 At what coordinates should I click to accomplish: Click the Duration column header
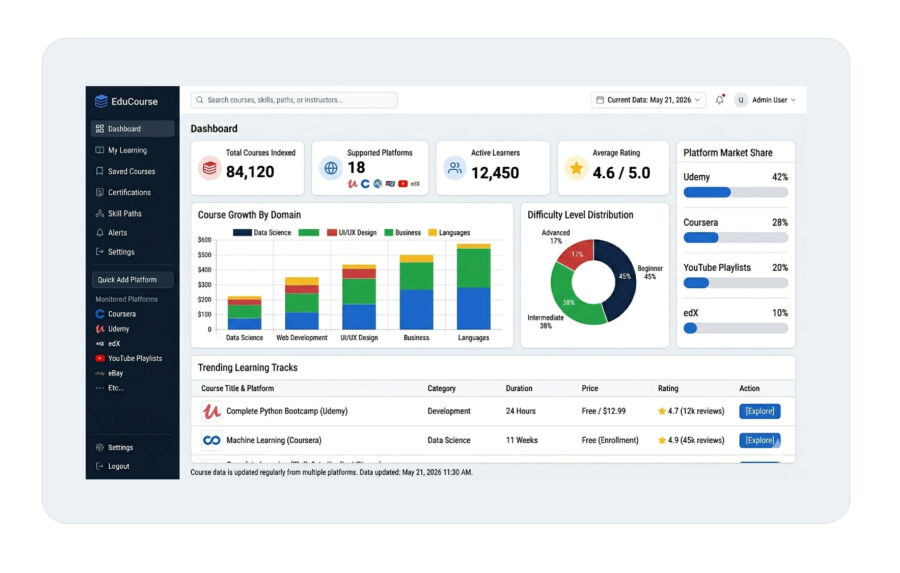pyautogui.click(x=519, y=389)
